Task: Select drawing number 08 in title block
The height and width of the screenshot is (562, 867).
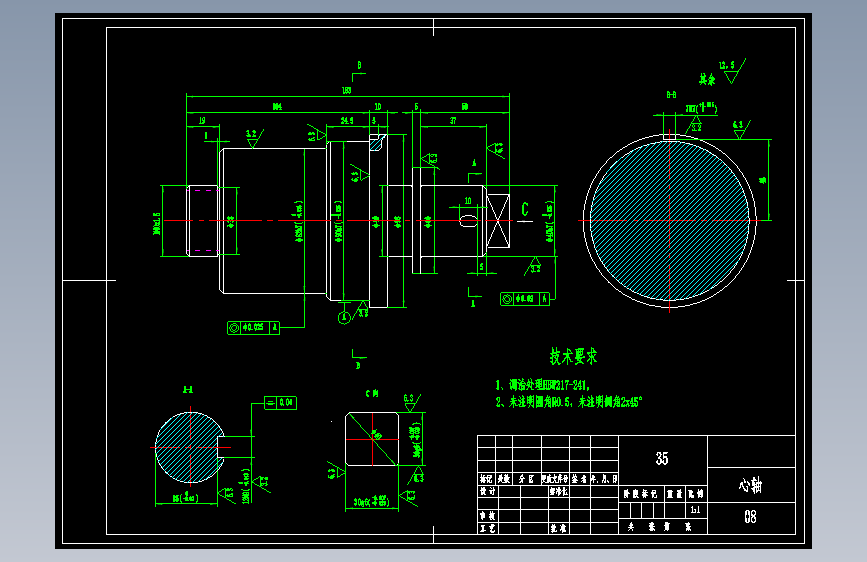Action: (750, 517)
